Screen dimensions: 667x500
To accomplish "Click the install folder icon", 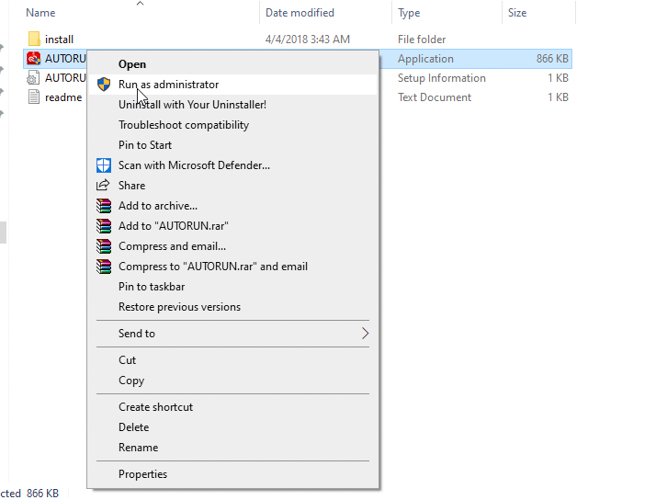I will coord(34,39).
